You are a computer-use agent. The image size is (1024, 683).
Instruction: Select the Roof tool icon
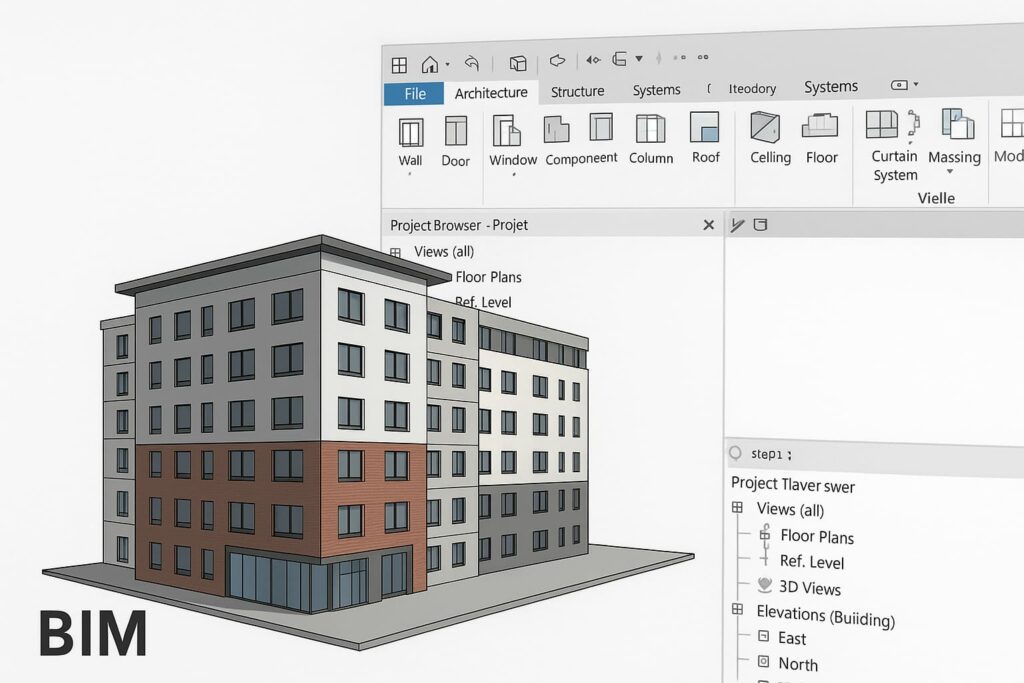point(705,127)
